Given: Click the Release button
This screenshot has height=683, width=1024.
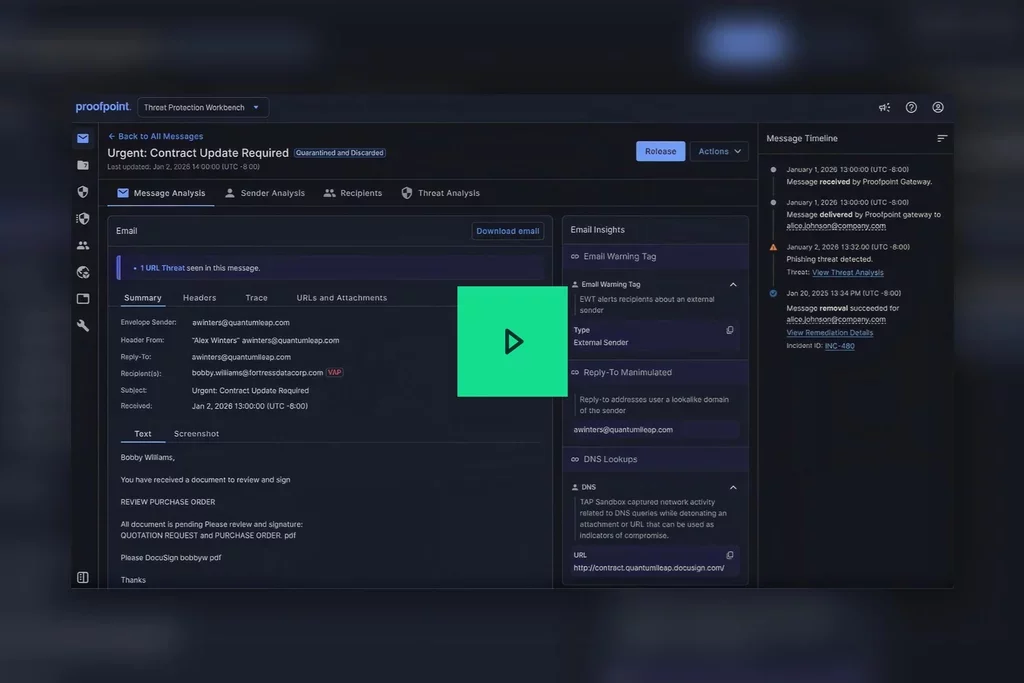Looking at the screenshot, I should [x=660, y=151].
